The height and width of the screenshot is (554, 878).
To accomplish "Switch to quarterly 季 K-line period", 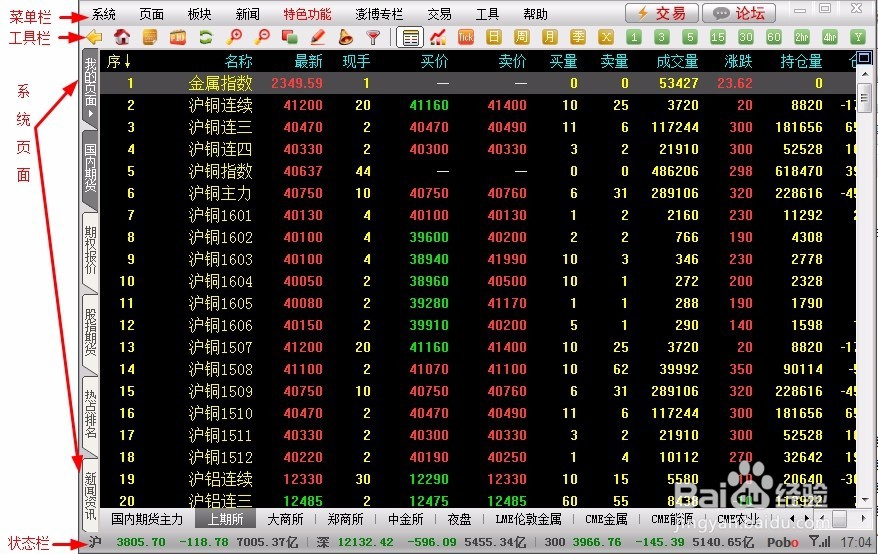I will pos(578,38).
